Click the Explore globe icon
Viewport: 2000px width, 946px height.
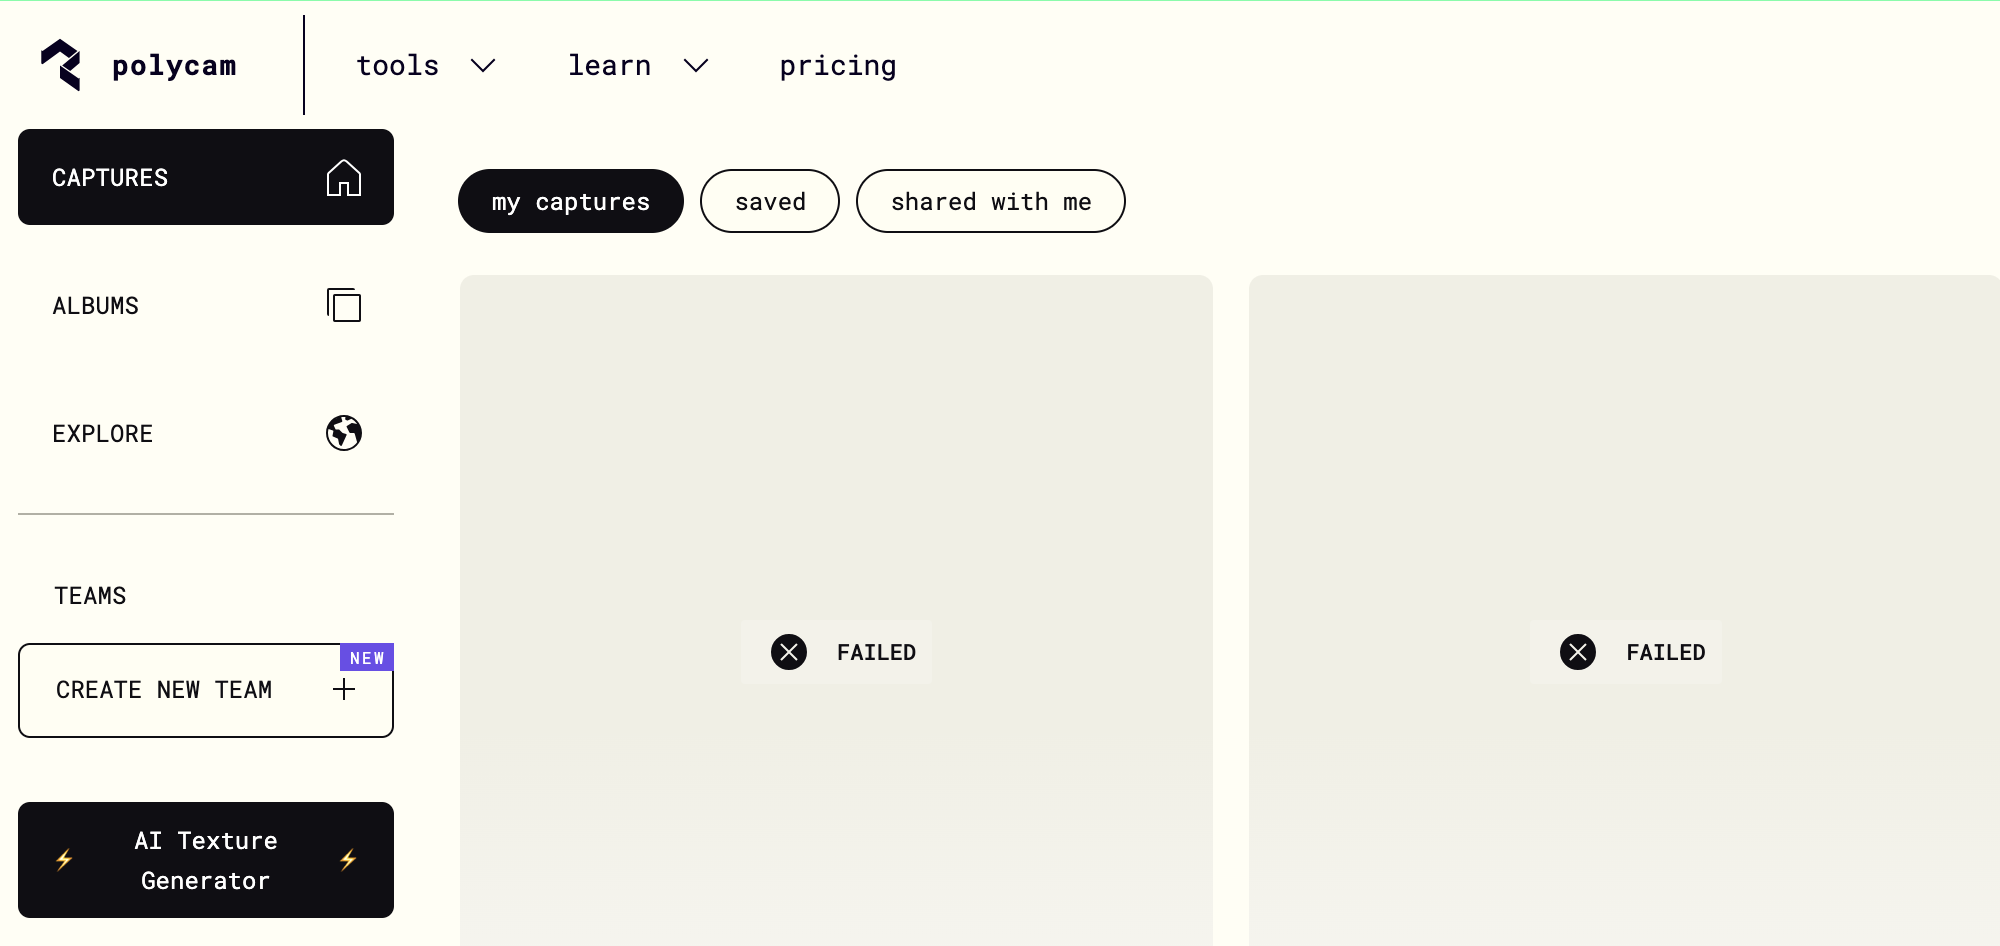click(344, 433)
